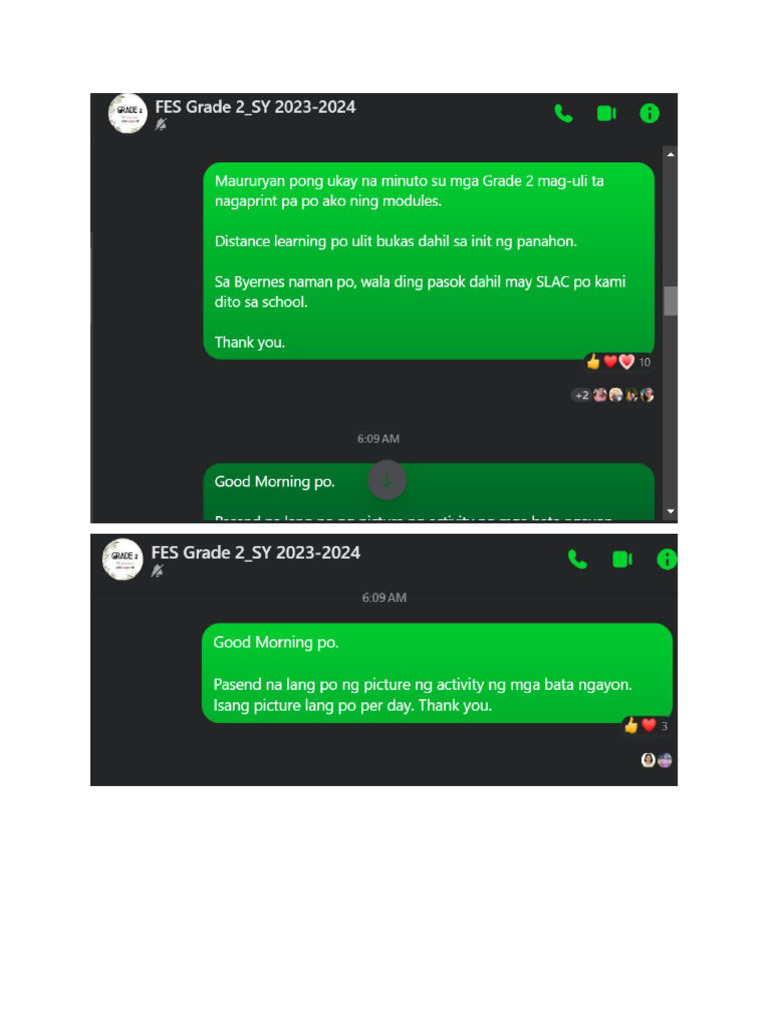Open info icon in lower chat header
The image size is (768, 1024).
pyautogui.click(x=666, y=560)
